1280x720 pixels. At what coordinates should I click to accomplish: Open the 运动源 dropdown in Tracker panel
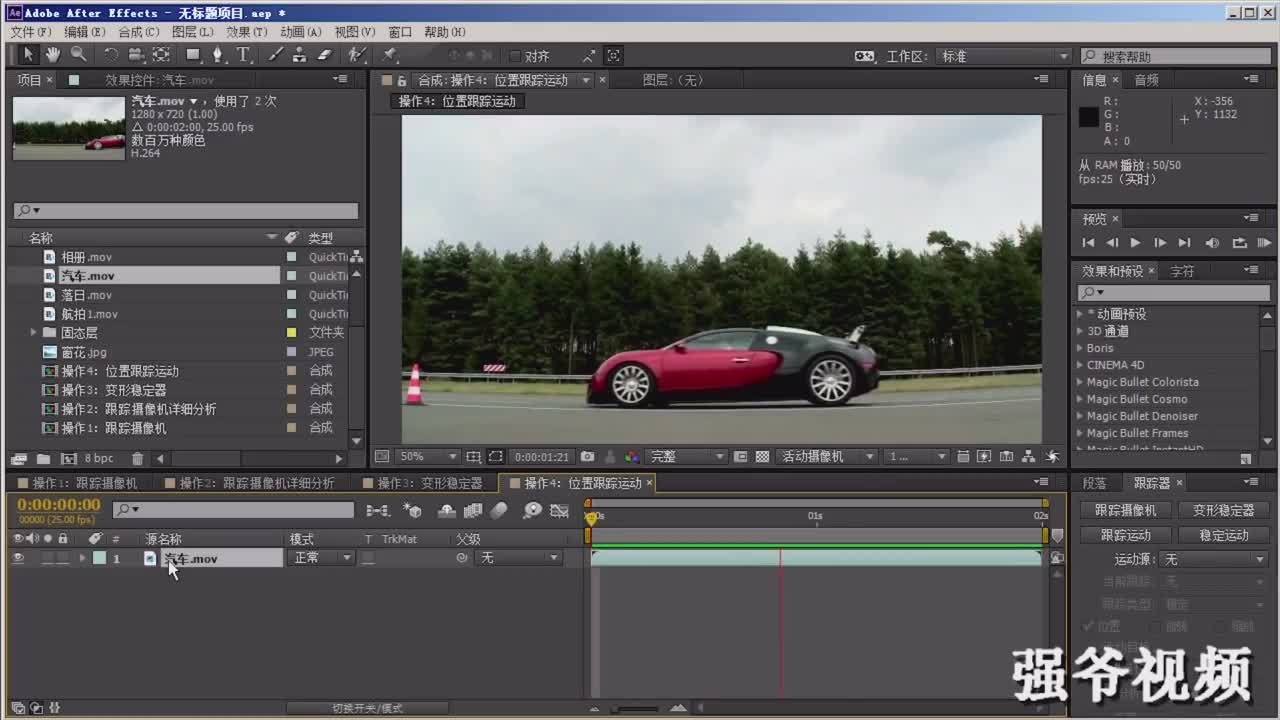1213,560
